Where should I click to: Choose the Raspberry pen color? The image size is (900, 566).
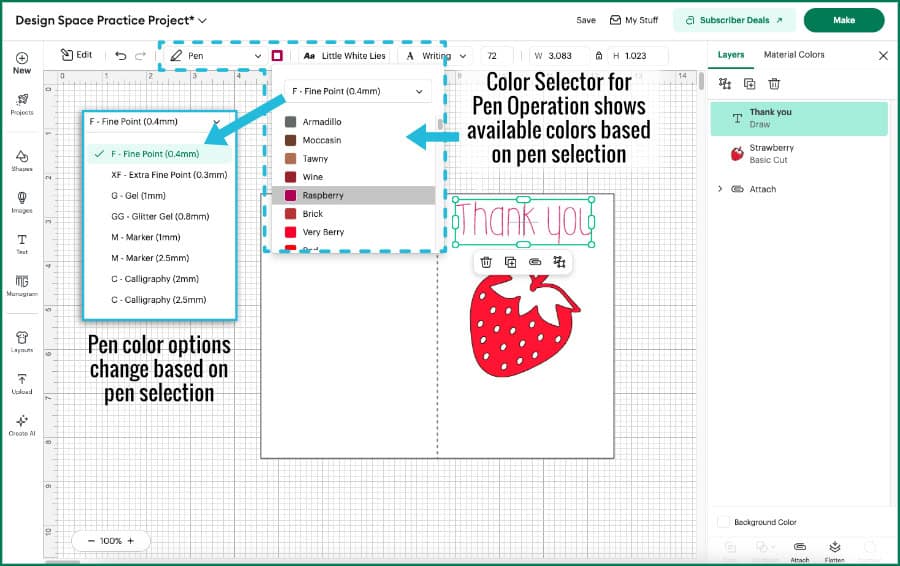point(353,195)
